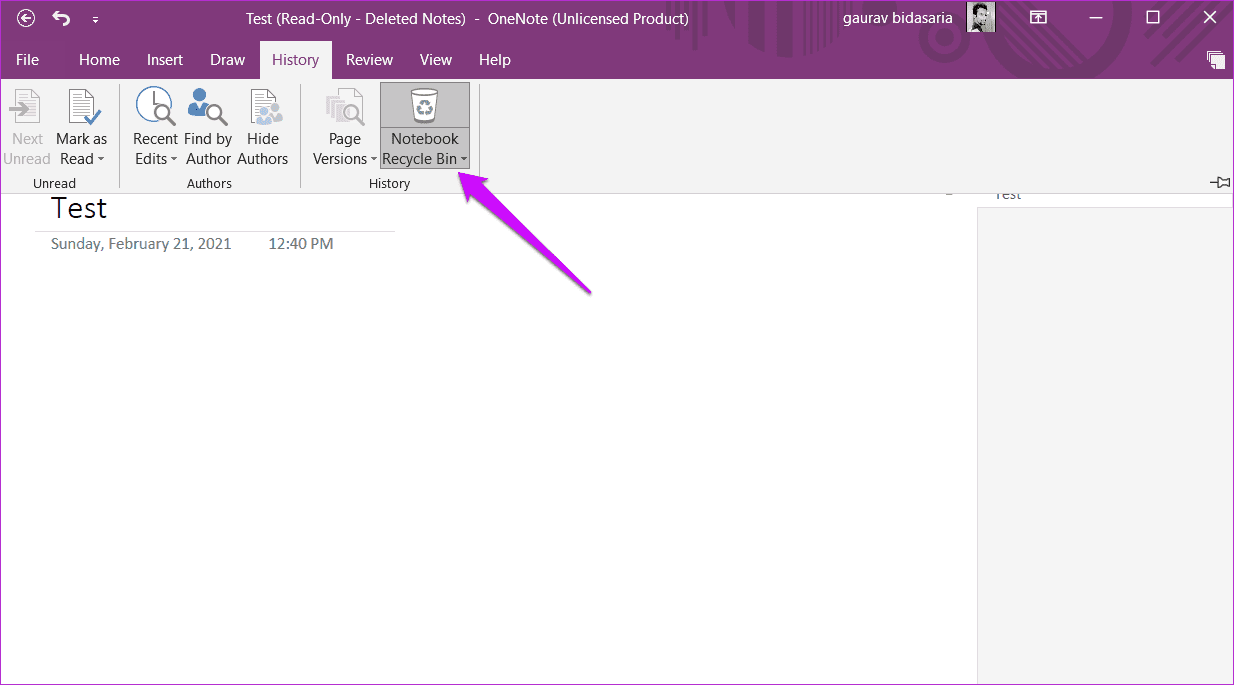1234x685 pixels.
Task: Click the account name gaurav bidasaria
Action: click(x=899, y=18)
